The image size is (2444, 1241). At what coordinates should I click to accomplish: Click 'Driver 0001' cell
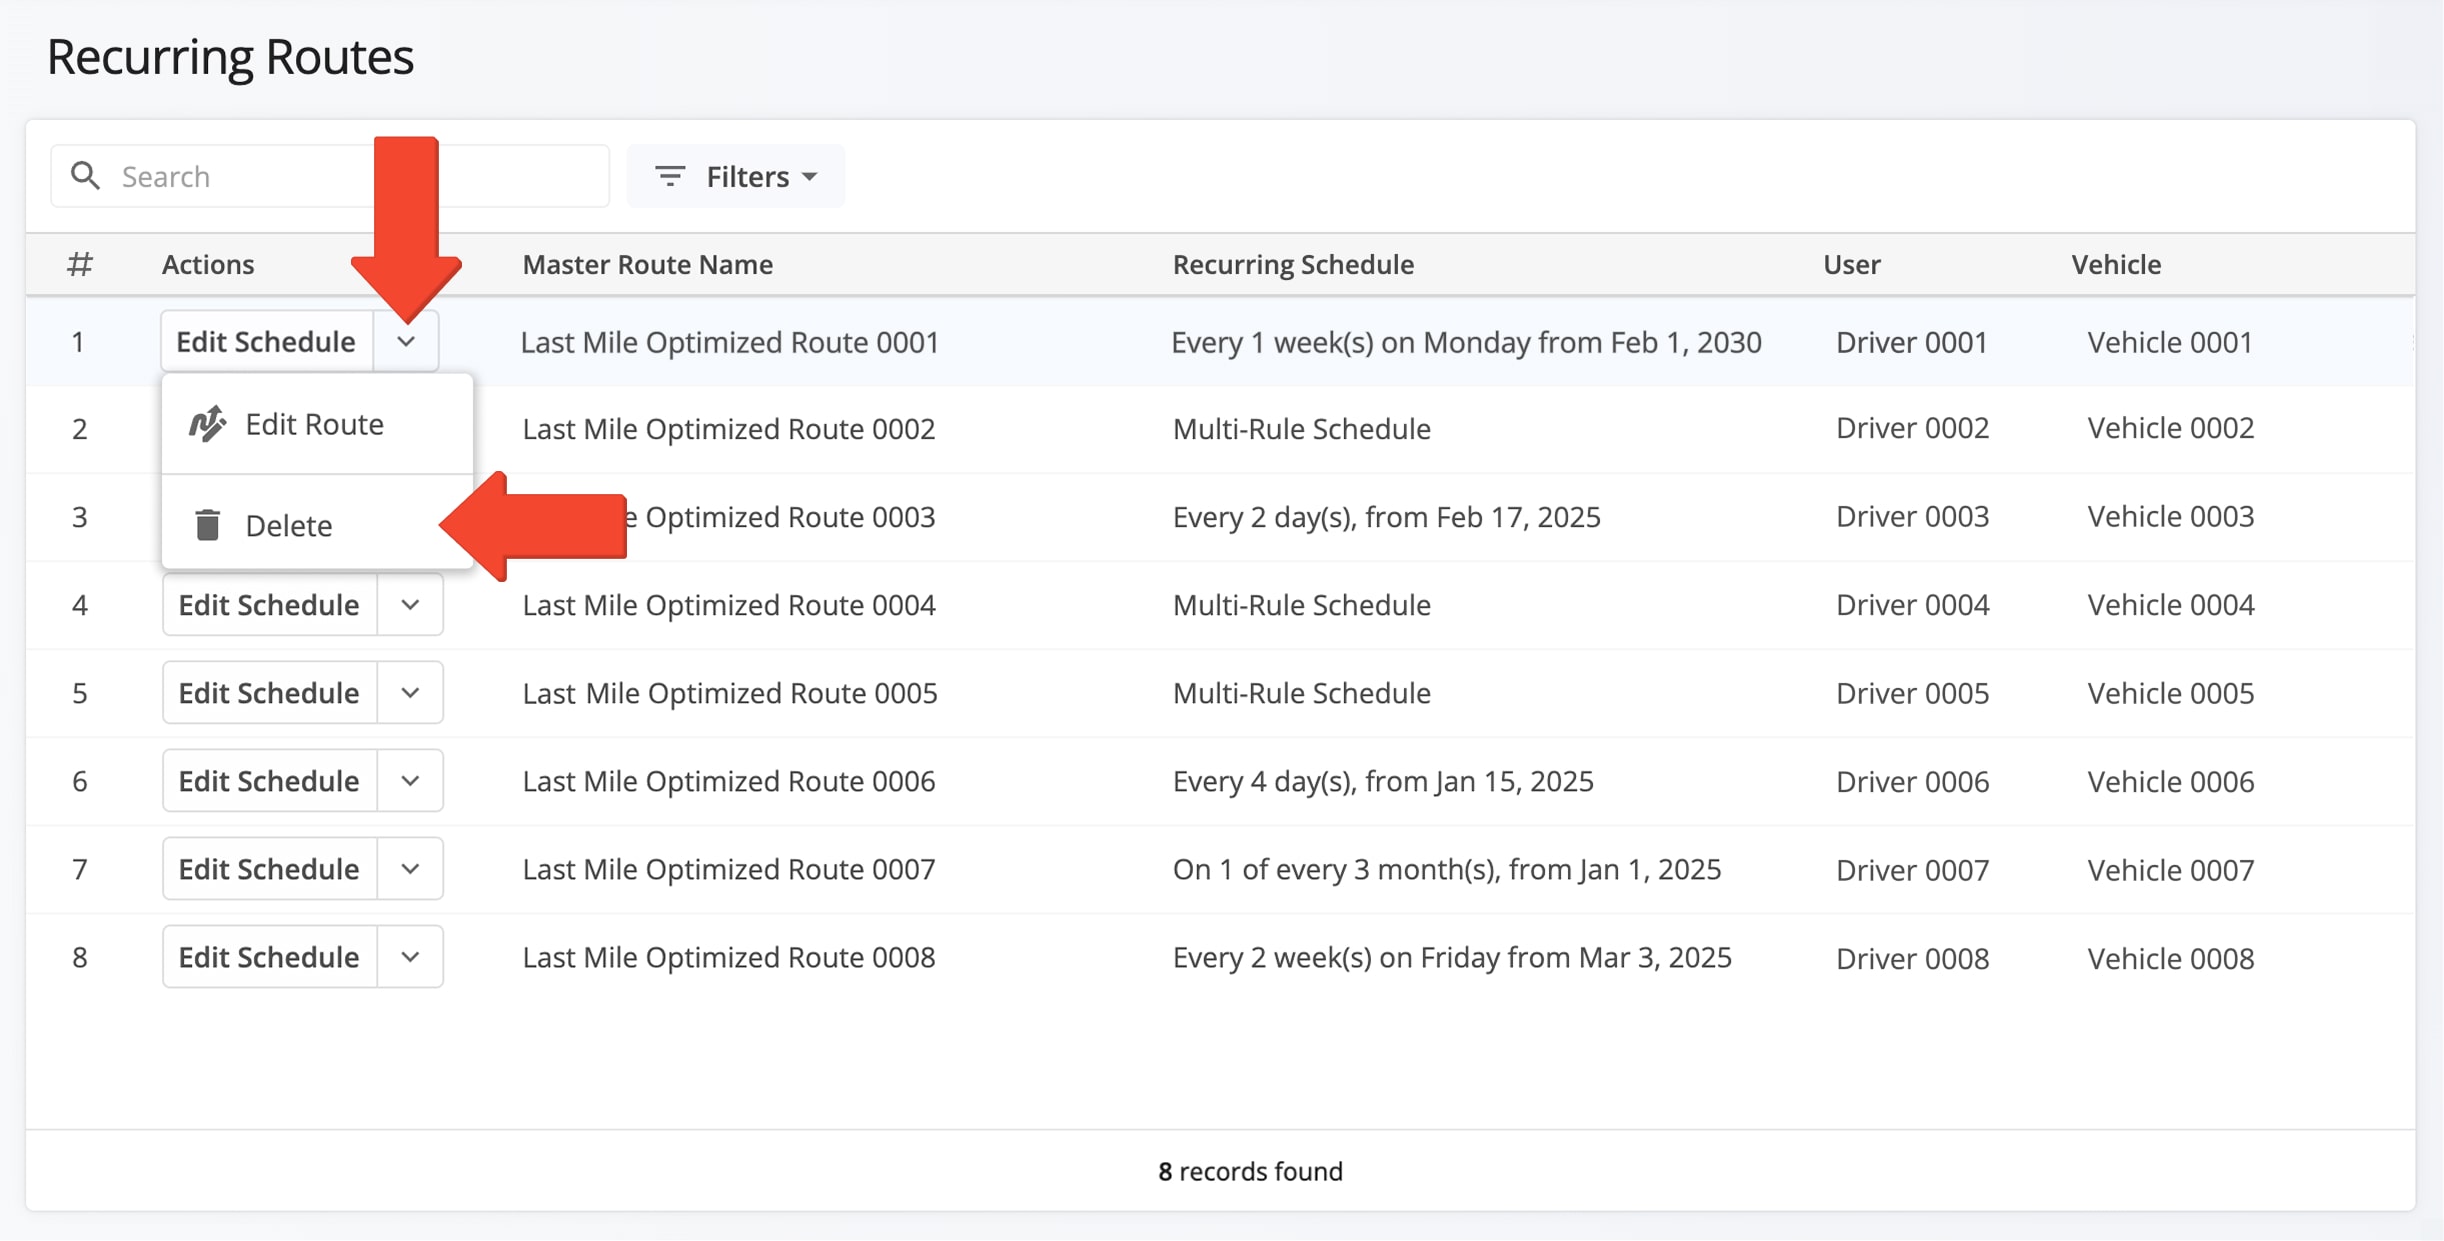click(1912, 342)
